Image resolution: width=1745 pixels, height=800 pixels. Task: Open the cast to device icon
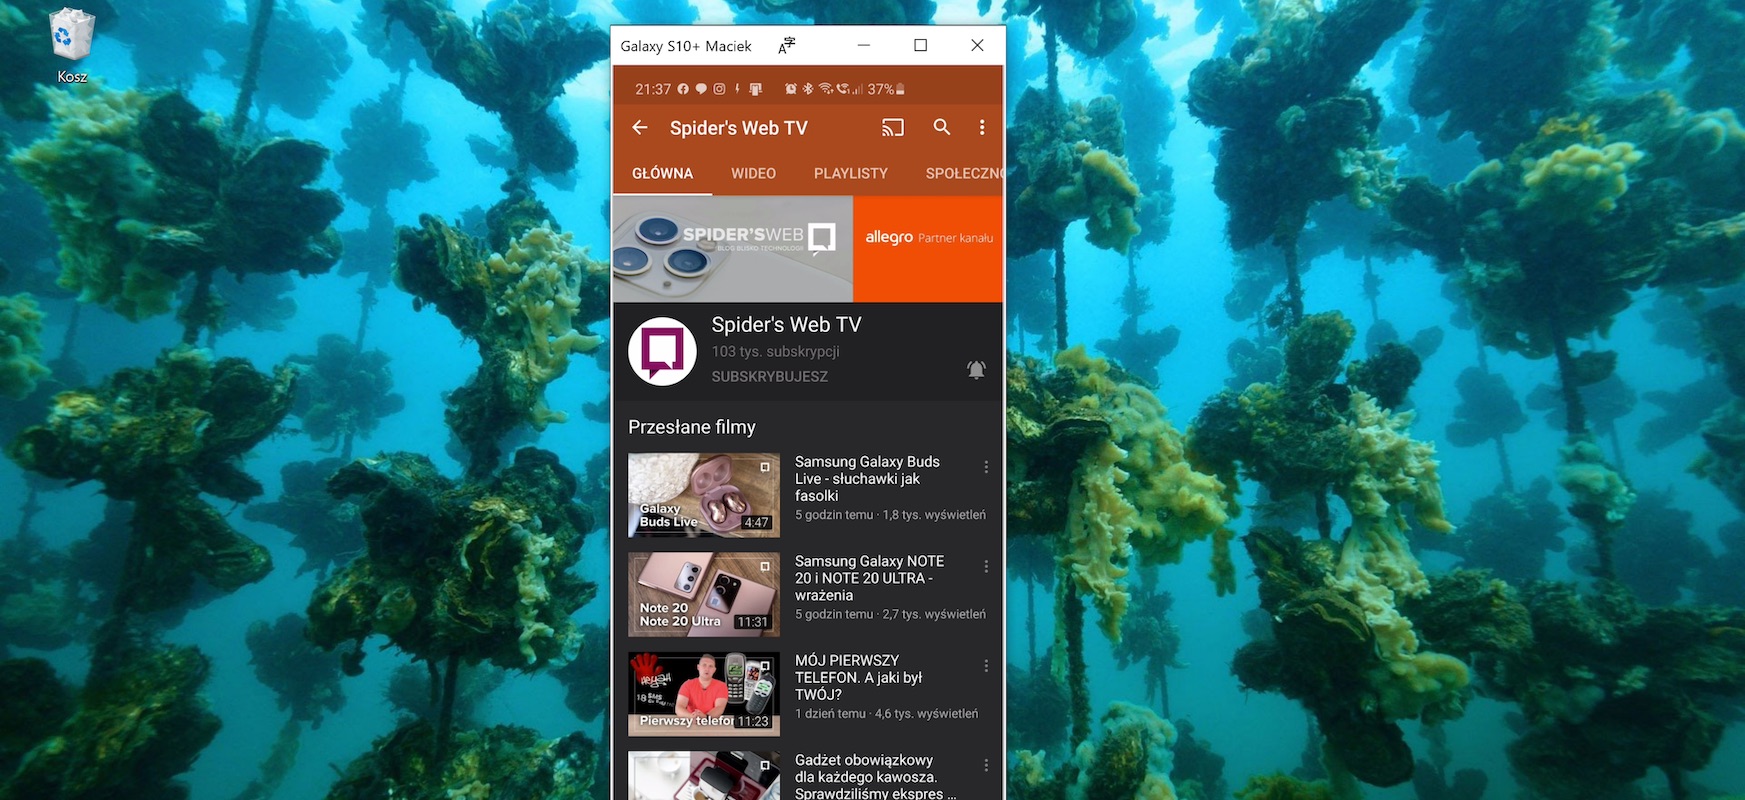[x=892, y=128]
